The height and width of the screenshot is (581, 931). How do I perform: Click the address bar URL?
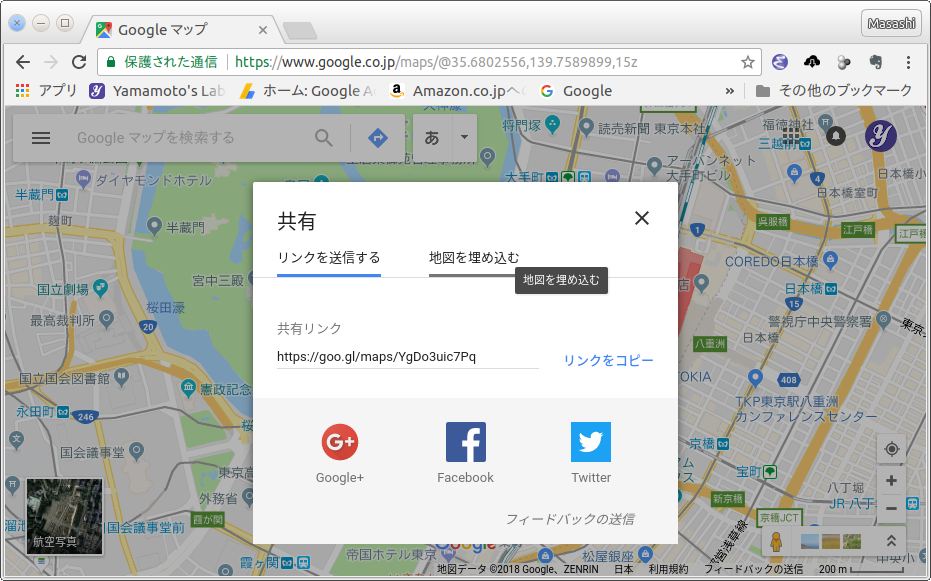(x=436, y=62)
